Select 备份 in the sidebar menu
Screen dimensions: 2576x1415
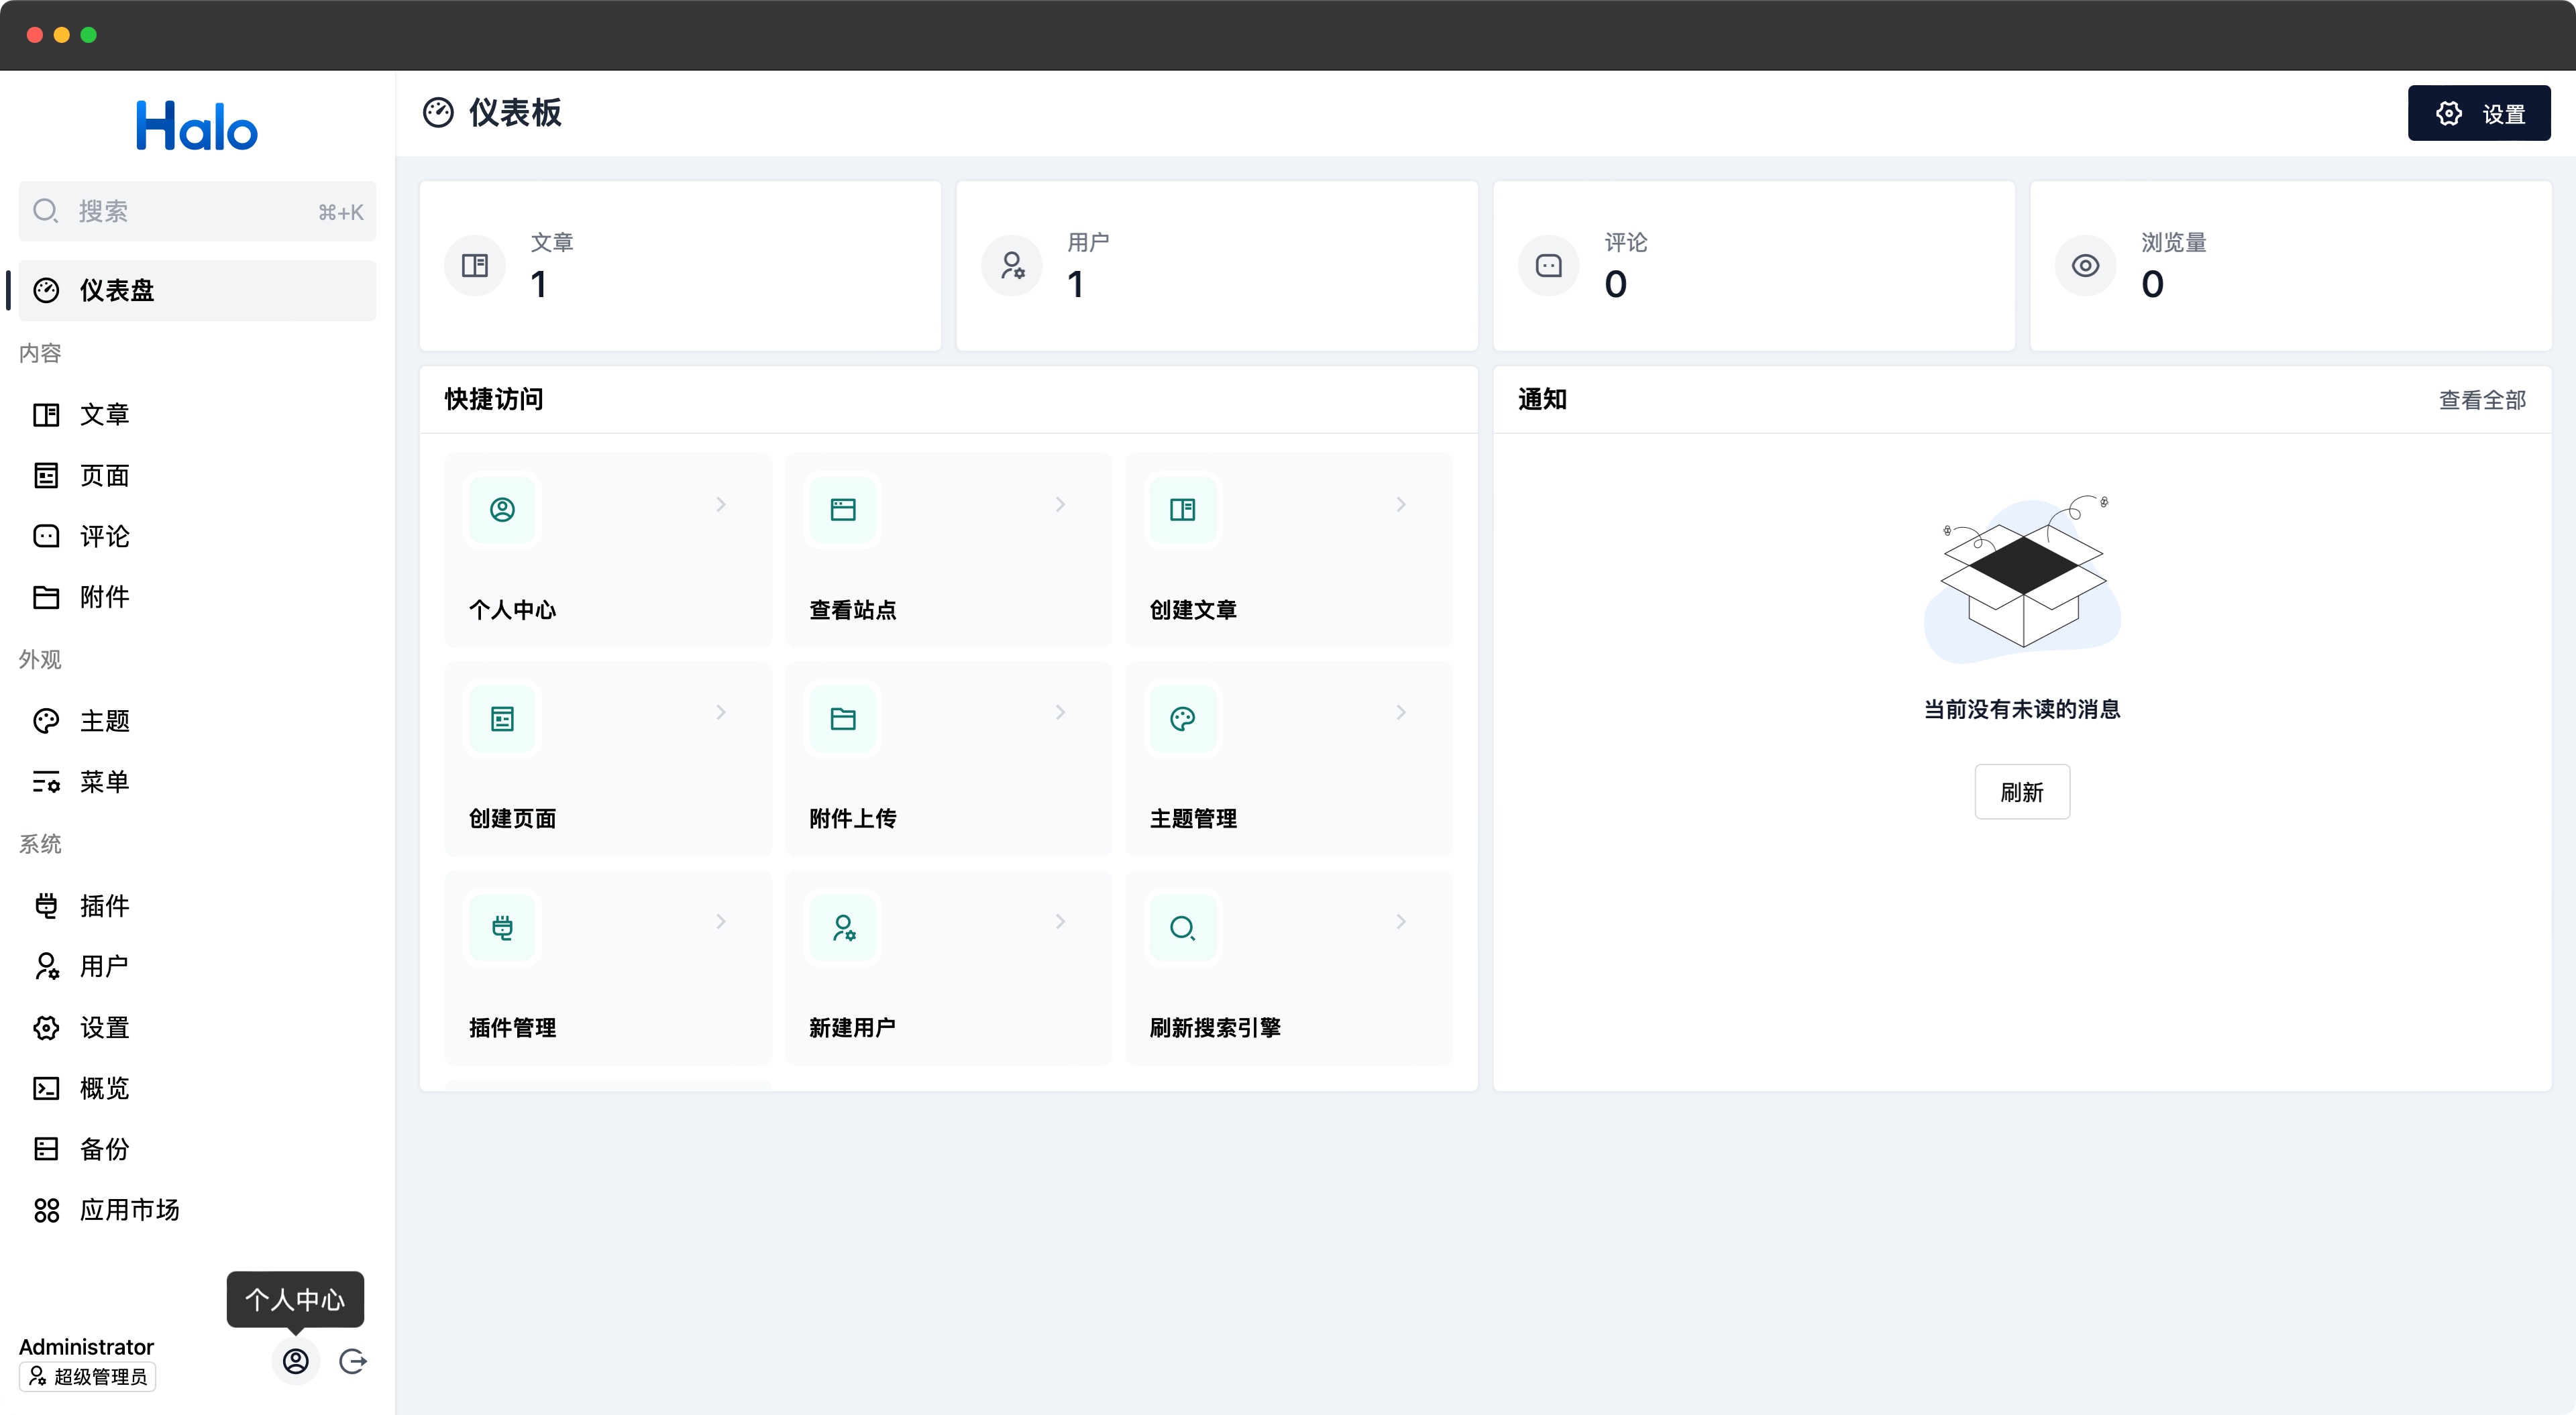pos(104,1149)
